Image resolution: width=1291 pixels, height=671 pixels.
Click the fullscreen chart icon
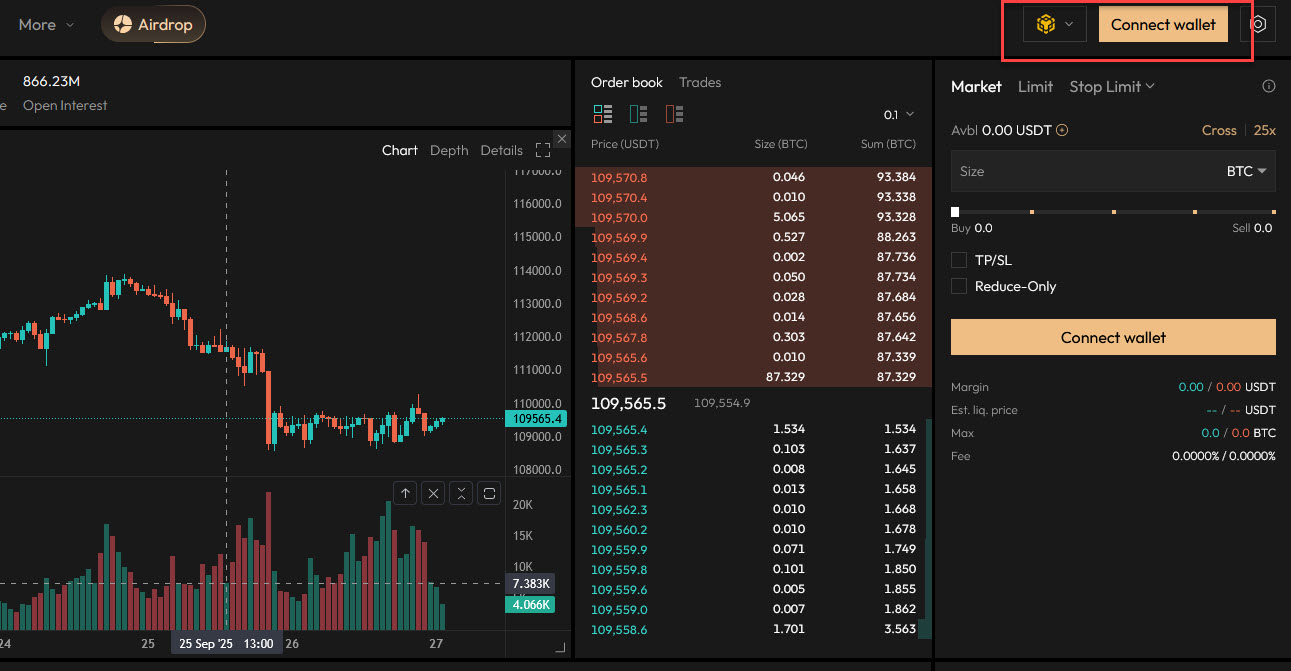(543, 150)
